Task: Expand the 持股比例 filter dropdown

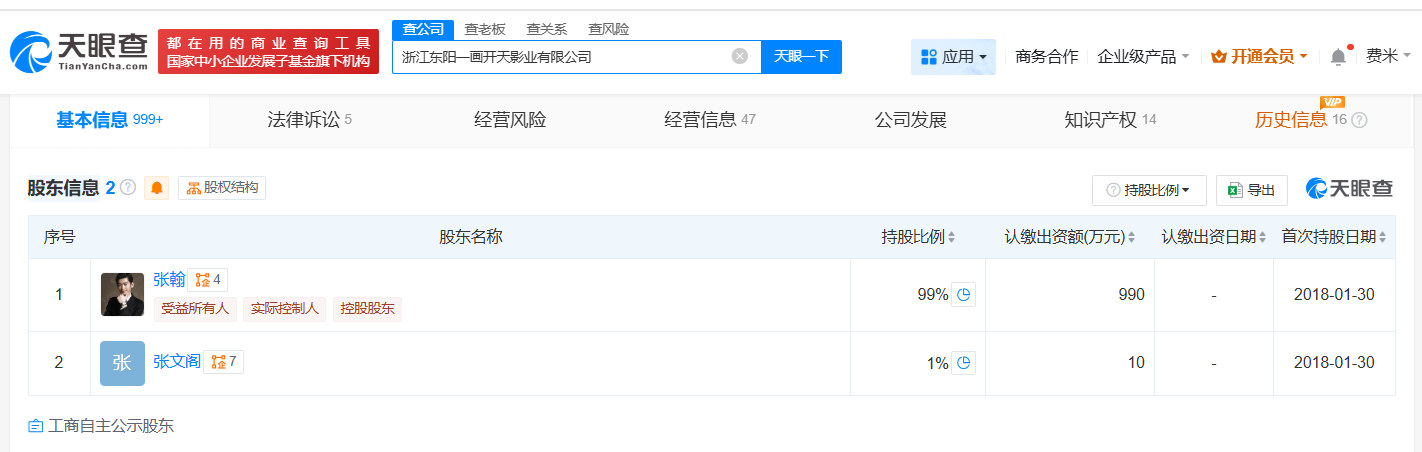Action: [1149, 190]
